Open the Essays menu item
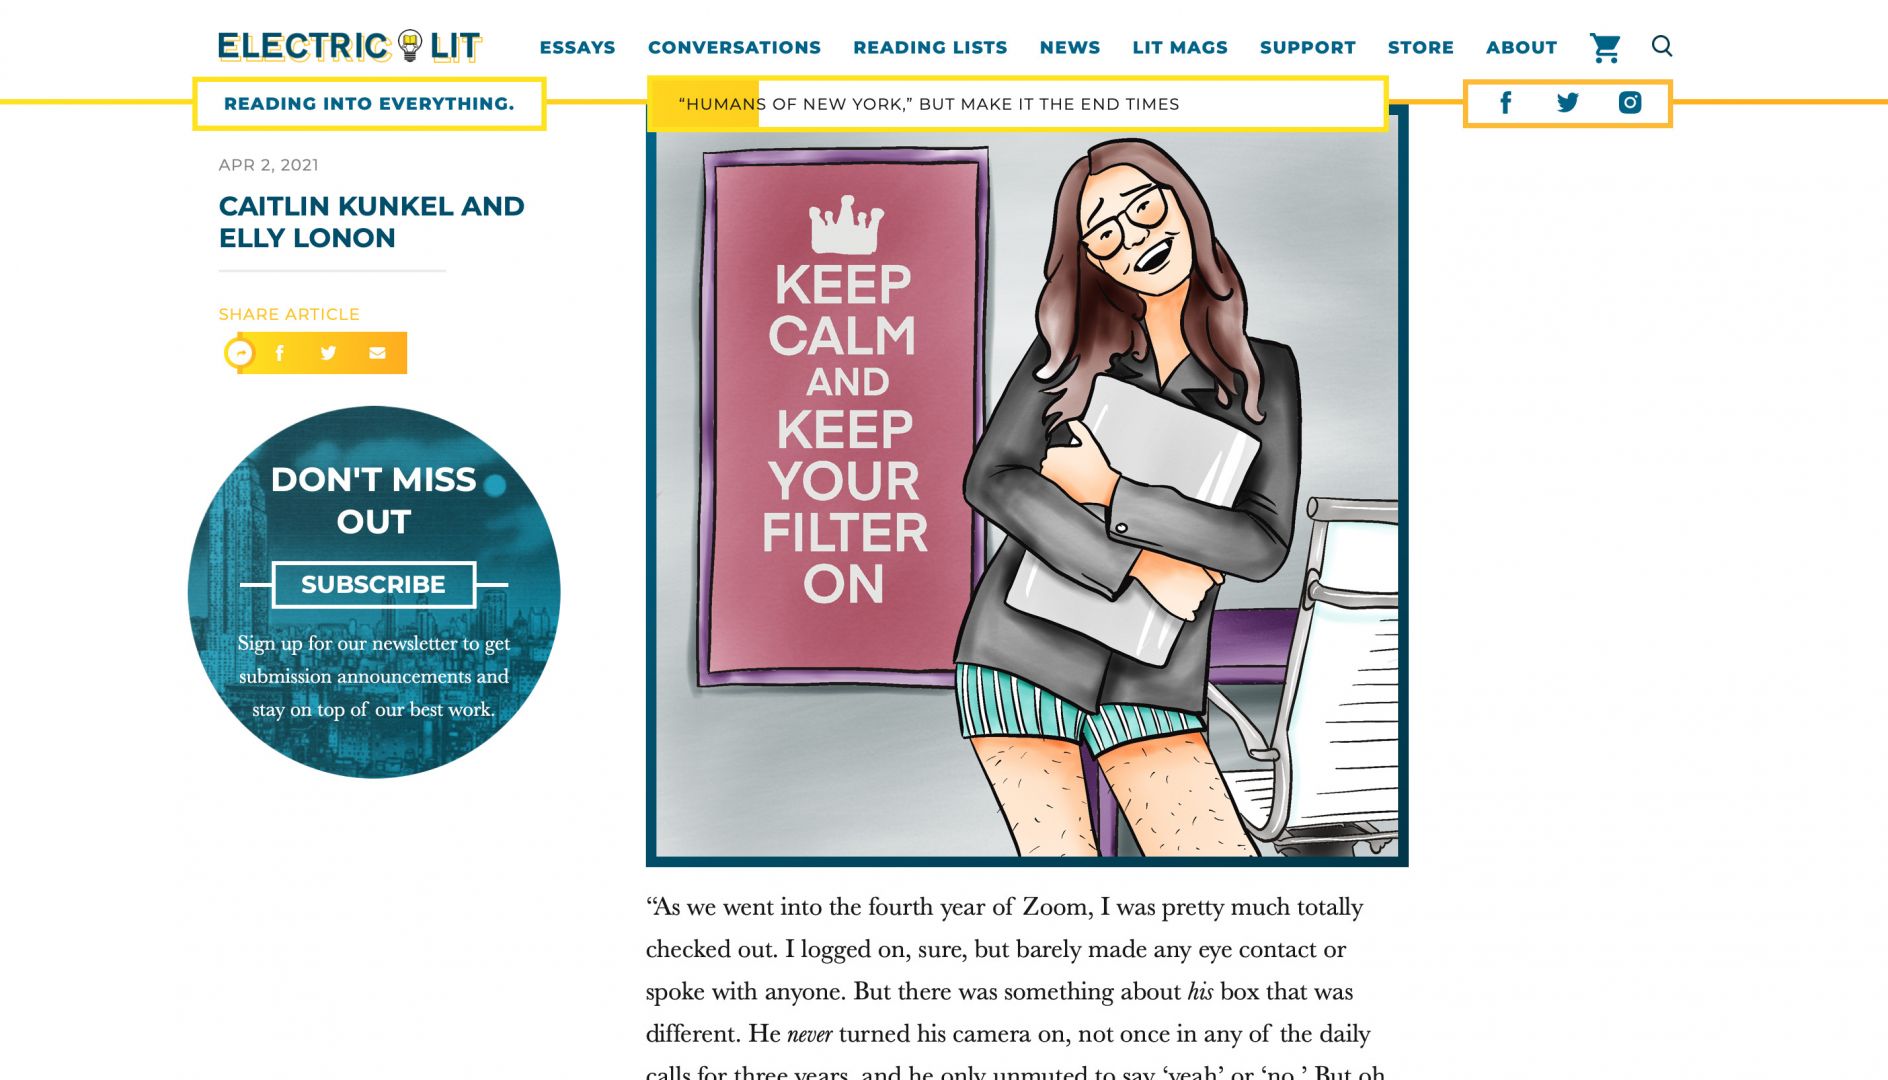The width and height of the screenshot is (1888, 1080). (x=577, y=47)
